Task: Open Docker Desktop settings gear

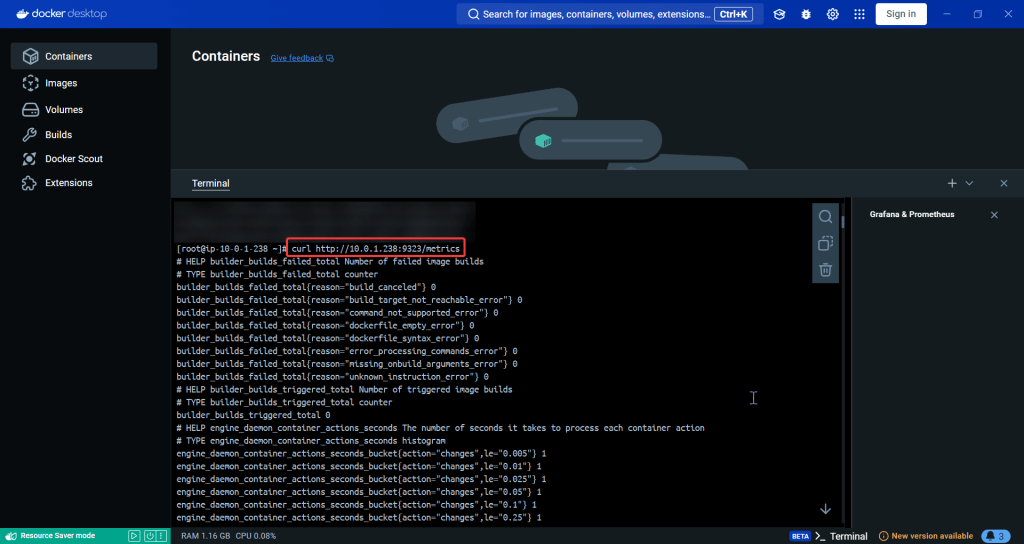Action: point(832,14)
